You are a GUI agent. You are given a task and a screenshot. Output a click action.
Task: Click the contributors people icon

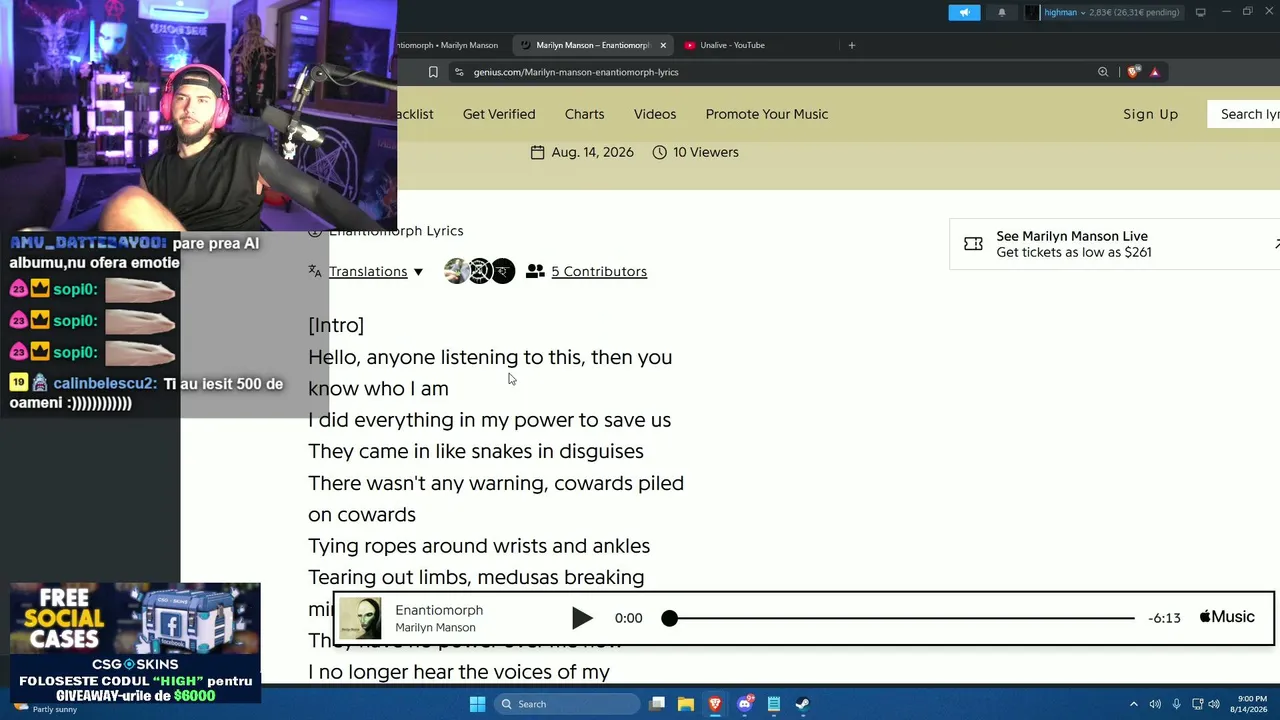click(x=535, y=271)
